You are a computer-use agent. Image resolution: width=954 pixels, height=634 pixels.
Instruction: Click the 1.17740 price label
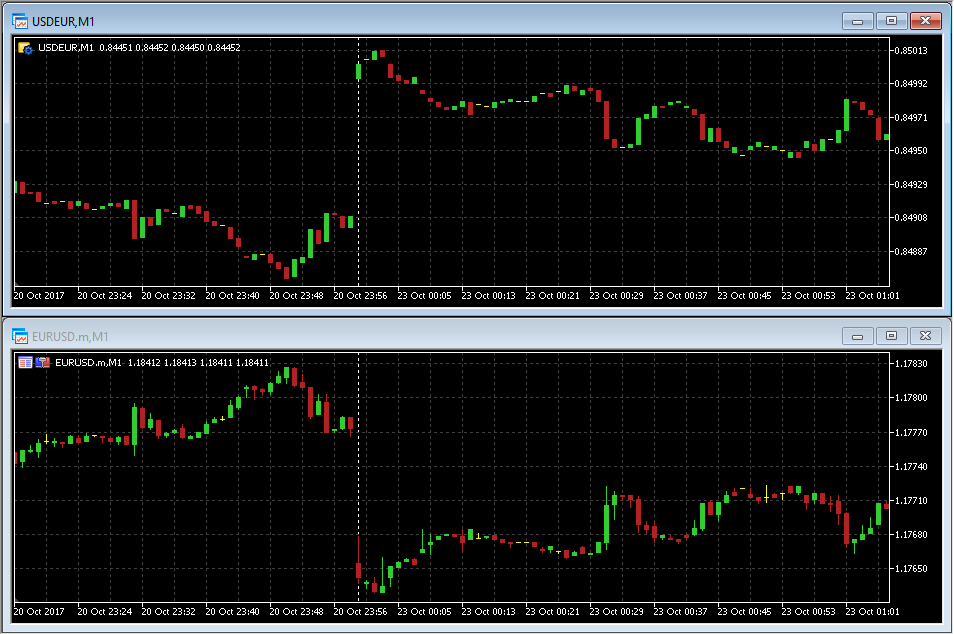[x=911, y=467]
